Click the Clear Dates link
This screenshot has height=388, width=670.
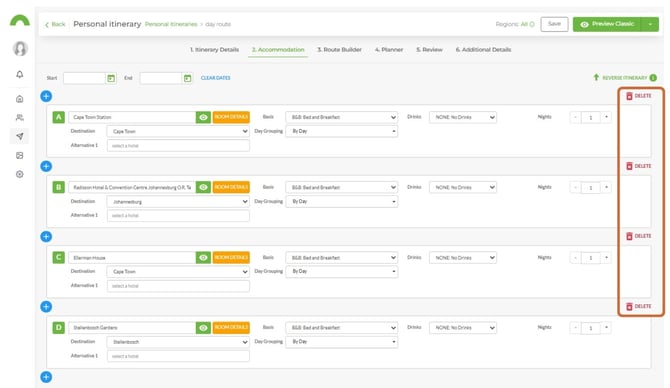tap(215, 78)
